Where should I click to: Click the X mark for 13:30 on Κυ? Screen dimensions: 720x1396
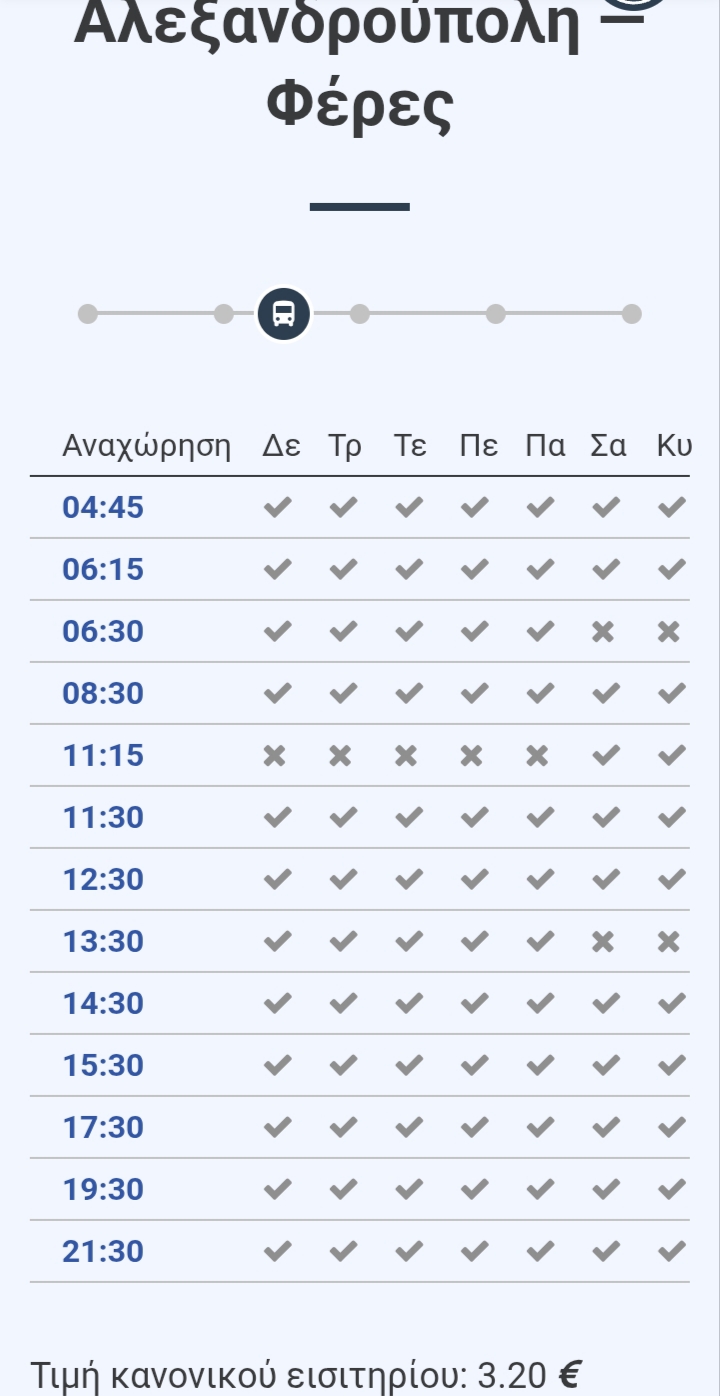[x=669, y=941]
